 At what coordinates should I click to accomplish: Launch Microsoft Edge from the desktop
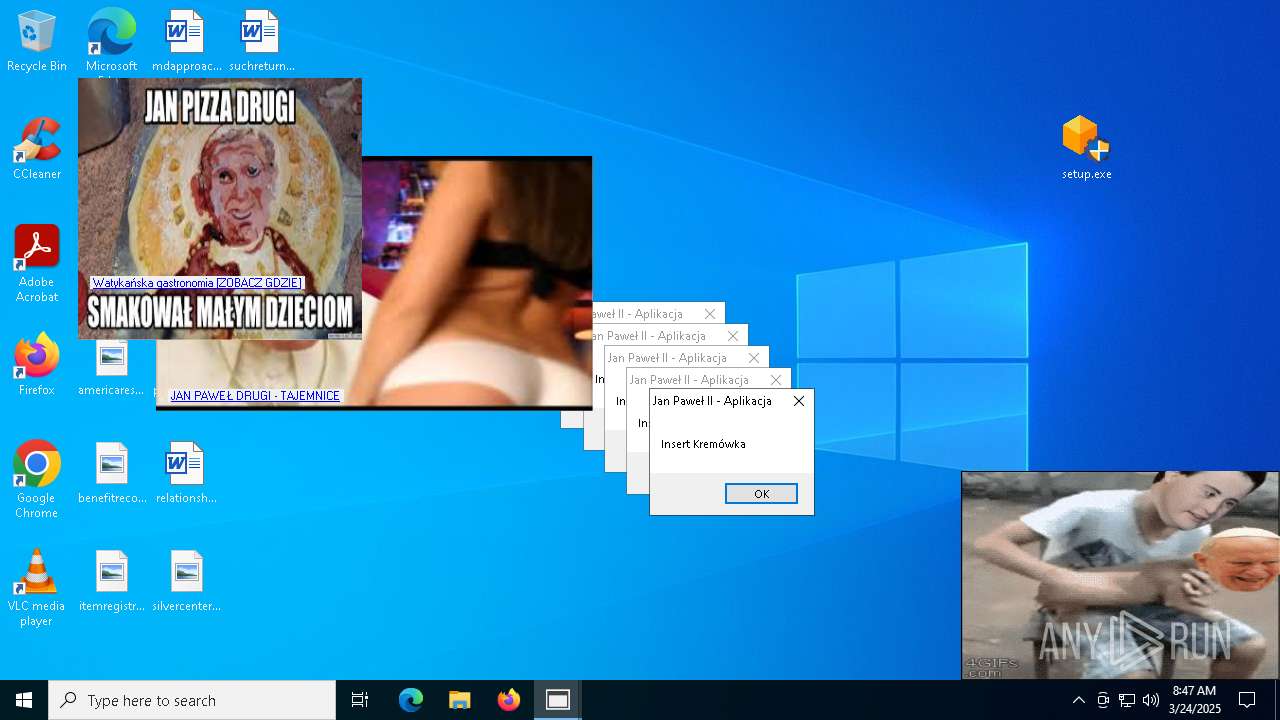111,41
